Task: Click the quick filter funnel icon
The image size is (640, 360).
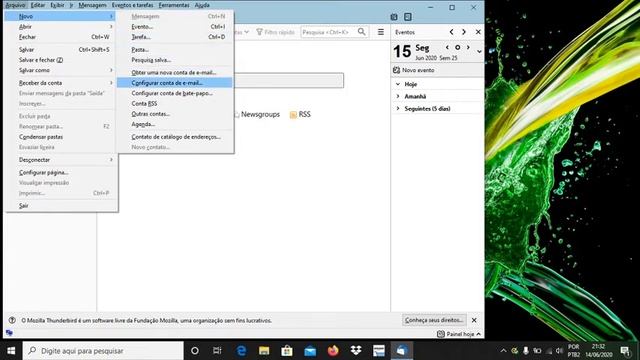Action: pyautogui.click(x=259, y=32)
